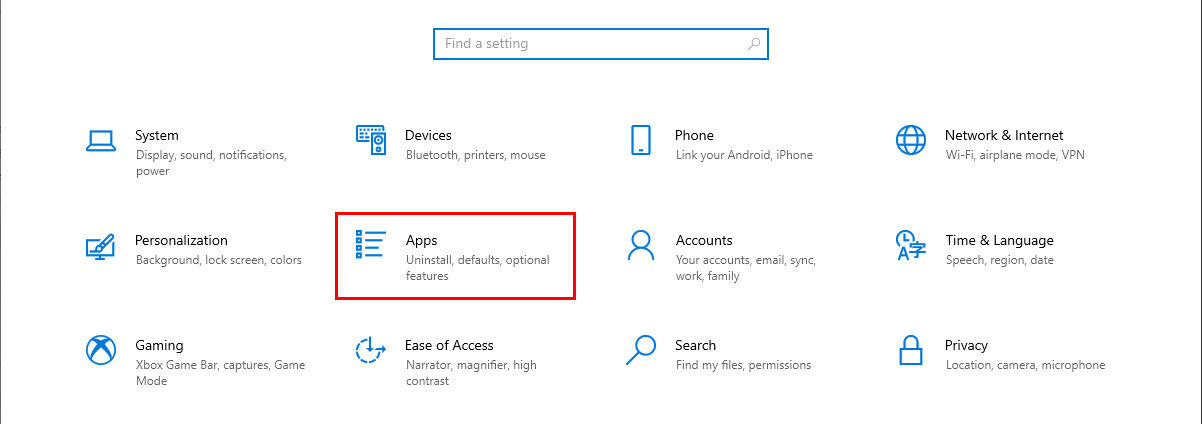Open the System laptop icon
The image size is (1202, 424).
pos(101,140)
